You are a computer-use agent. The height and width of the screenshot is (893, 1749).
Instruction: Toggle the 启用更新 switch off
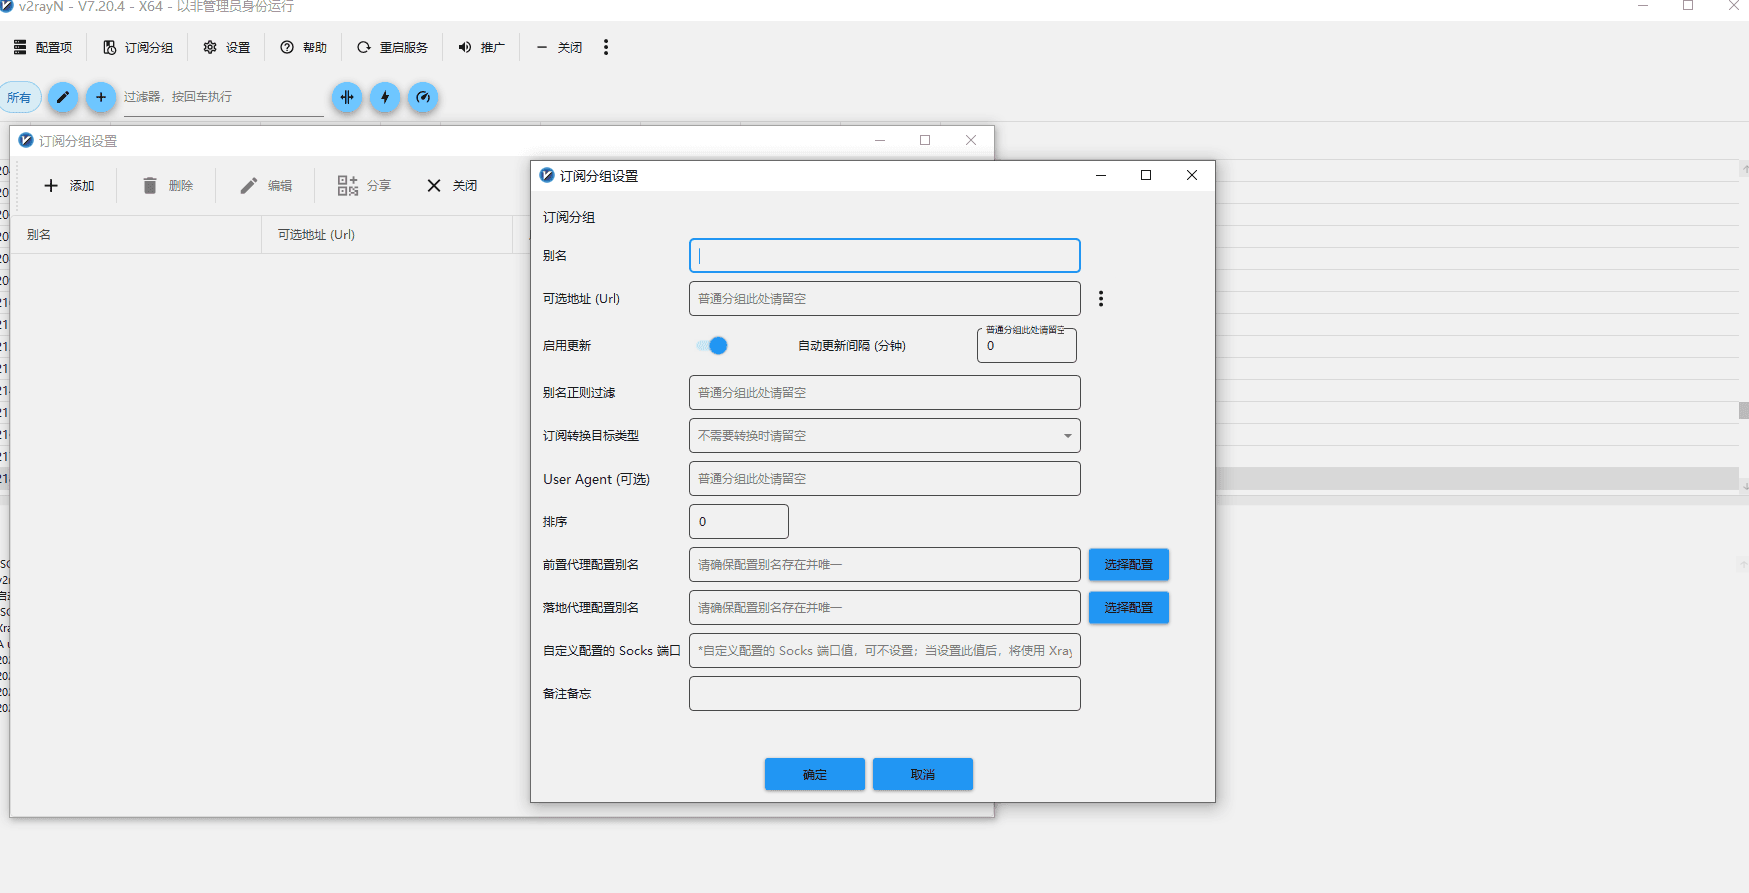click(712, 346)
